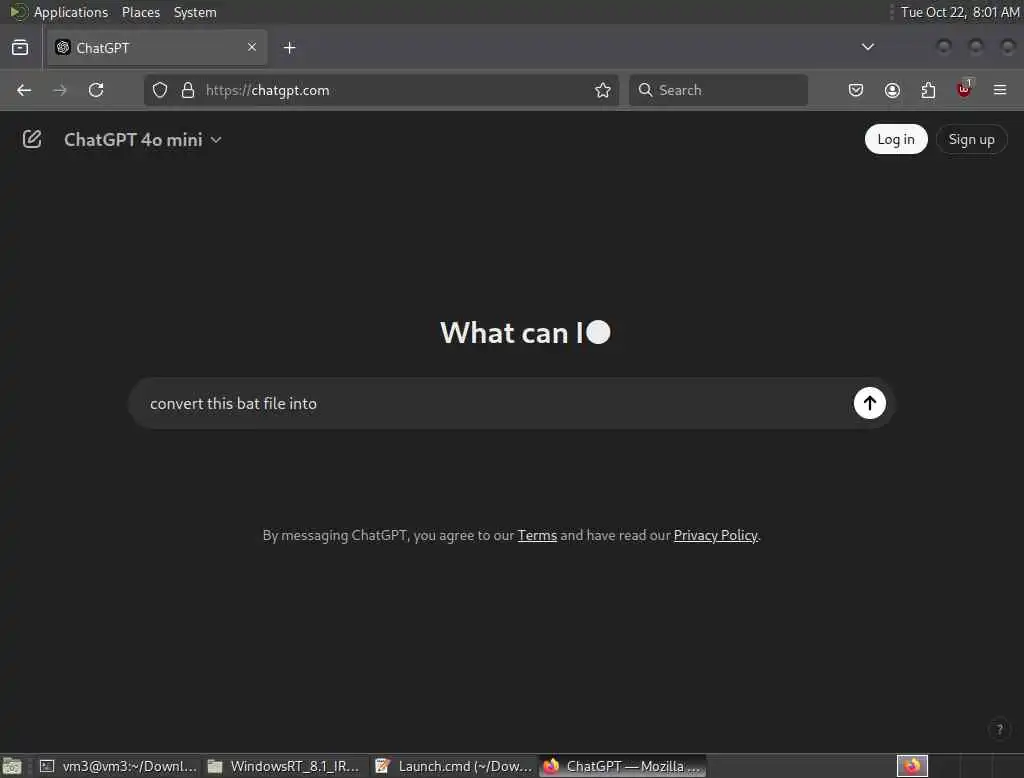This screenshot has width=1024, height=778.
Task: Start a new chat with the compose icon
Action: coord(31,139)
